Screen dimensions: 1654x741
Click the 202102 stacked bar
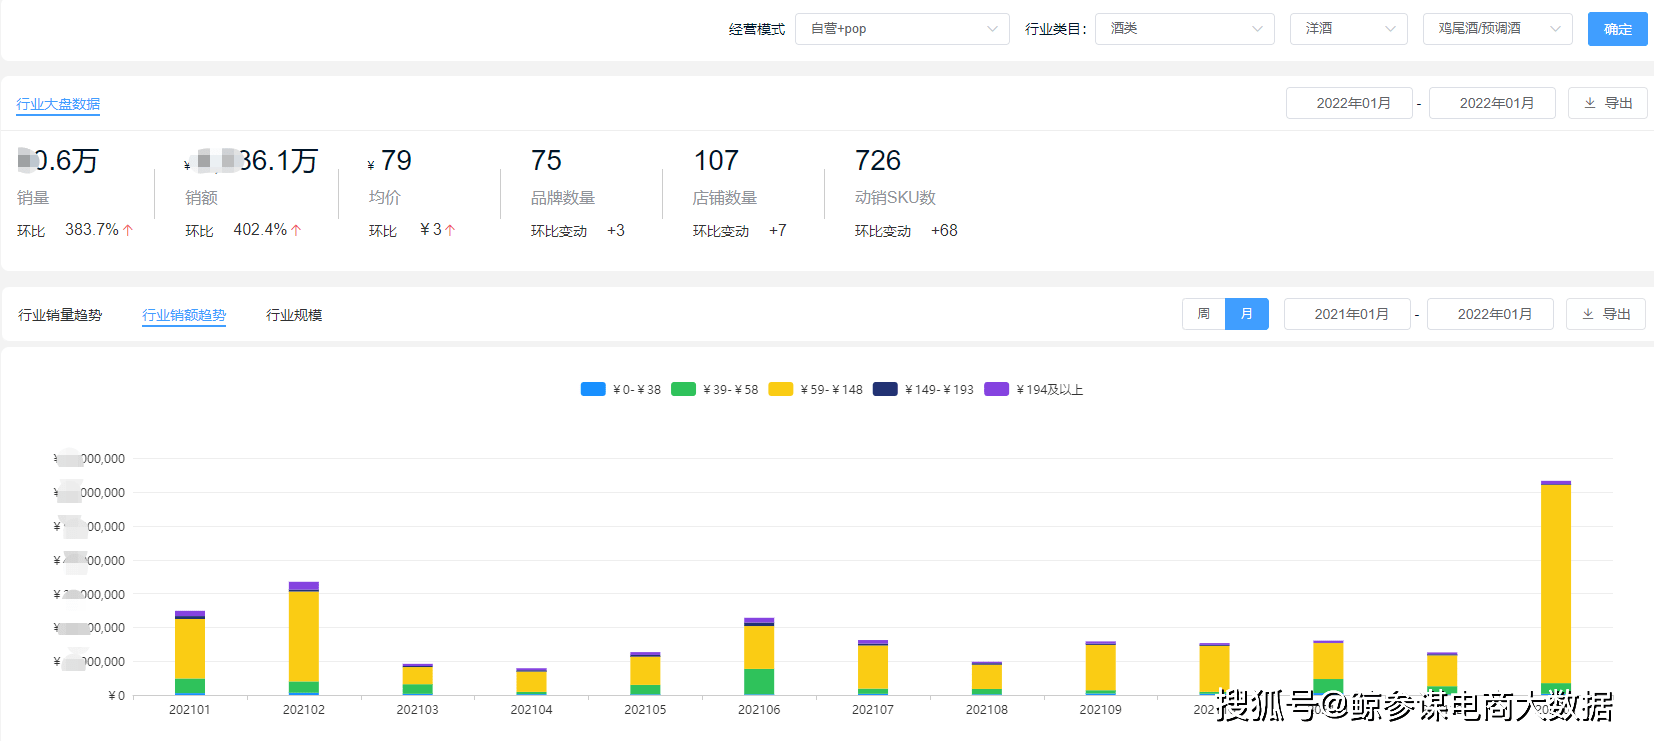tap(304, 638)
